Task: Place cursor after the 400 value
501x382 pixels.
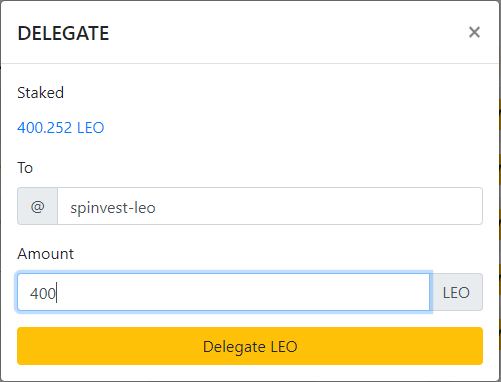Action: click(56, 293)
